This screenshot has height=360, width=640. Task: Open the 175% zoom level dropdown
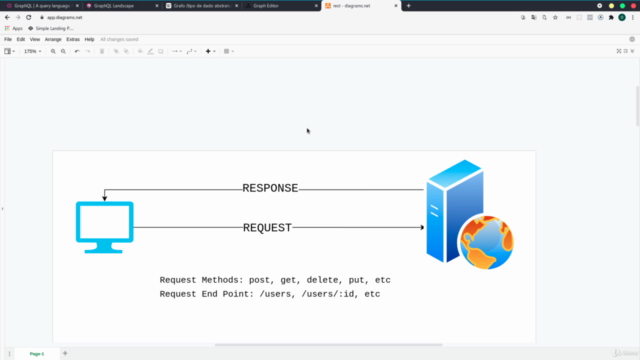click(x=32, y=51)
